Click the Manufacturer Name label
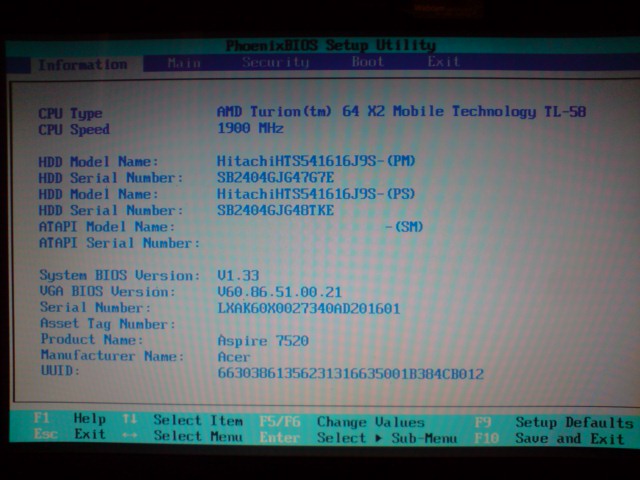This screenshot has height=480, width=640. pos(113,356)
